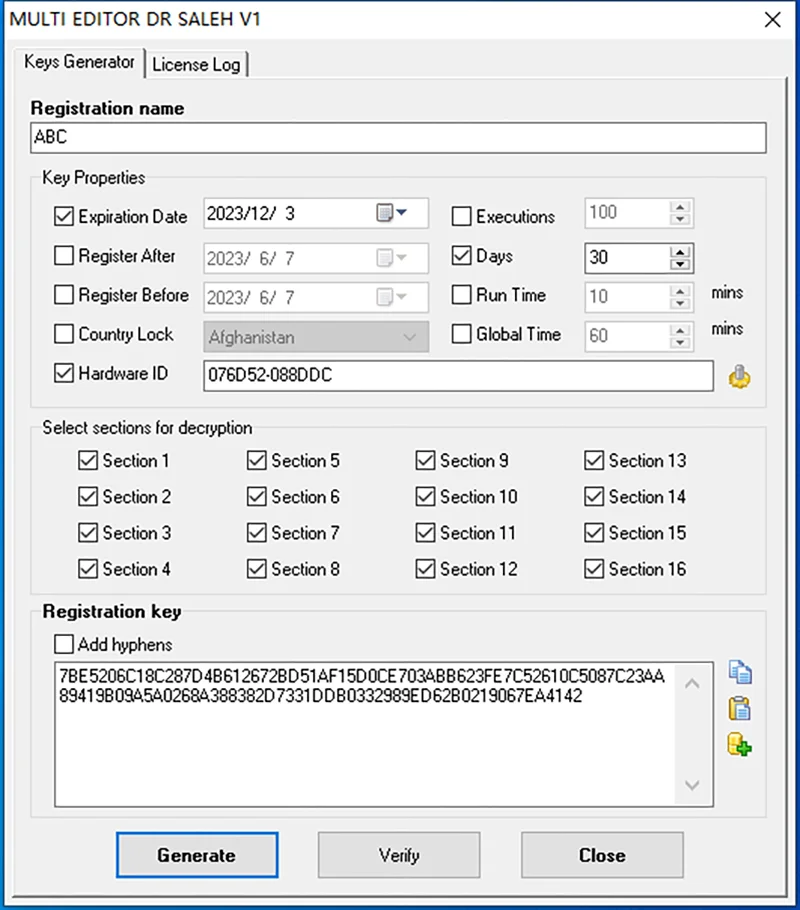Add key to database with the plus icon
The width and height of the screenshot is (800, 910).
[740, 745]
